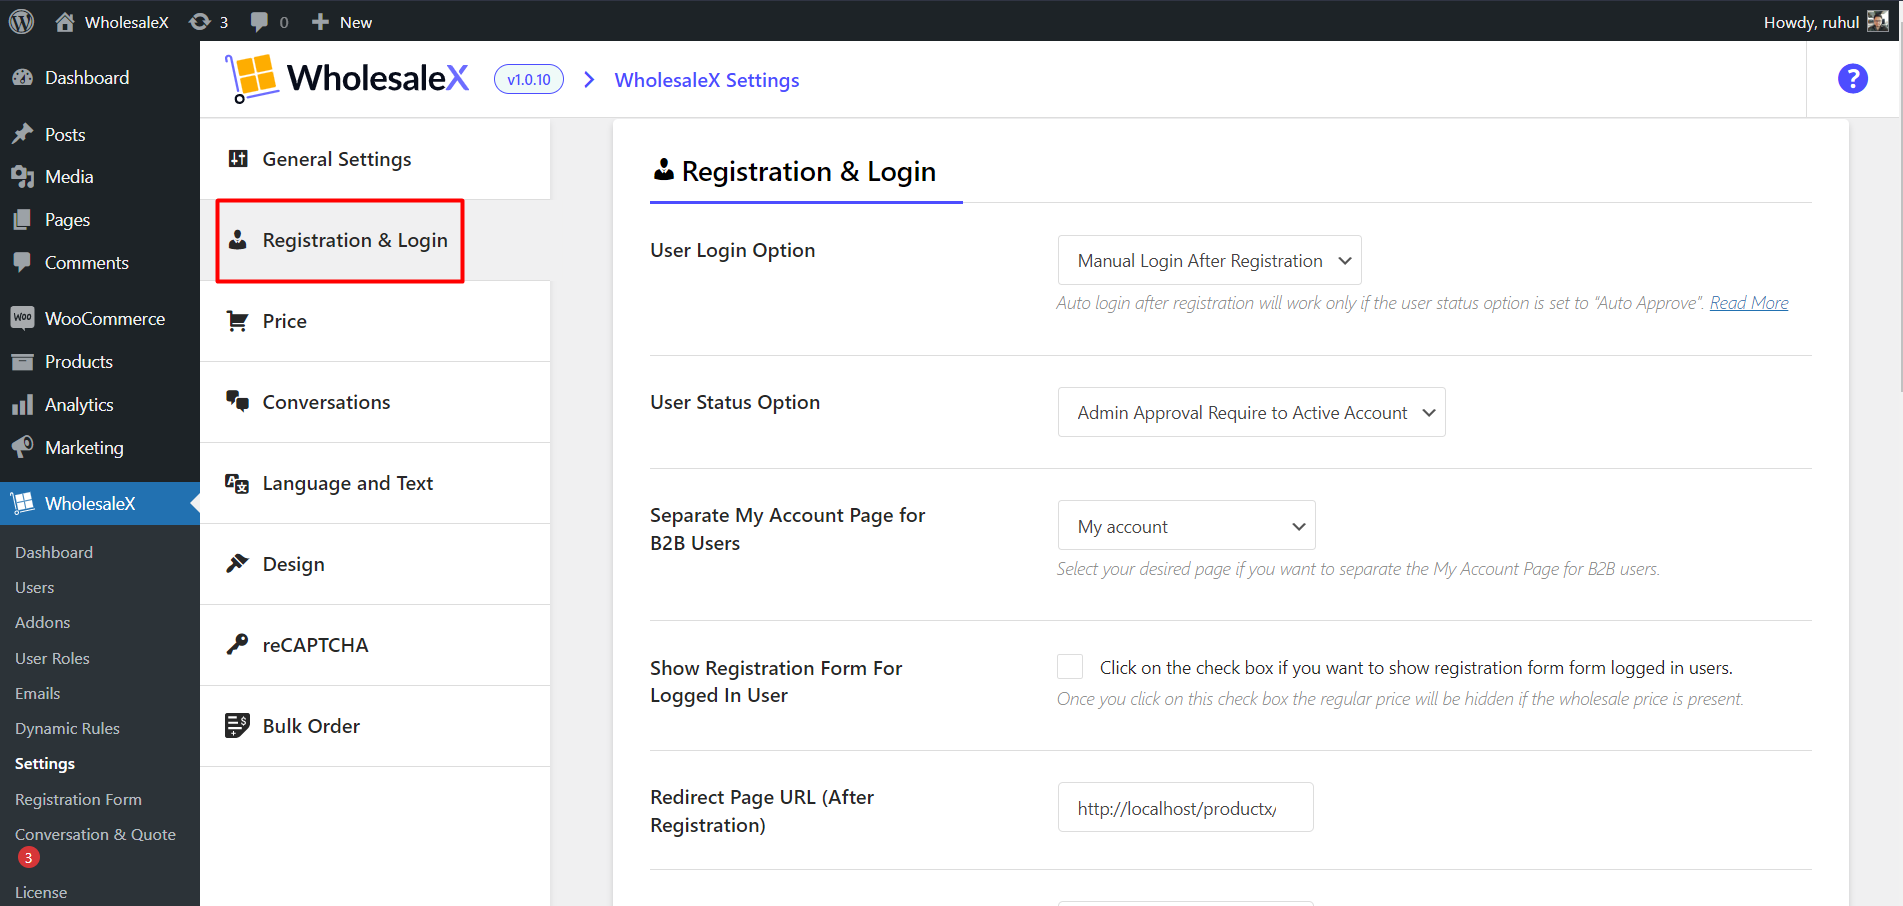Open the Conversations settings tab
This screenshot has height=906, width=1903.
tap(375, 402)
